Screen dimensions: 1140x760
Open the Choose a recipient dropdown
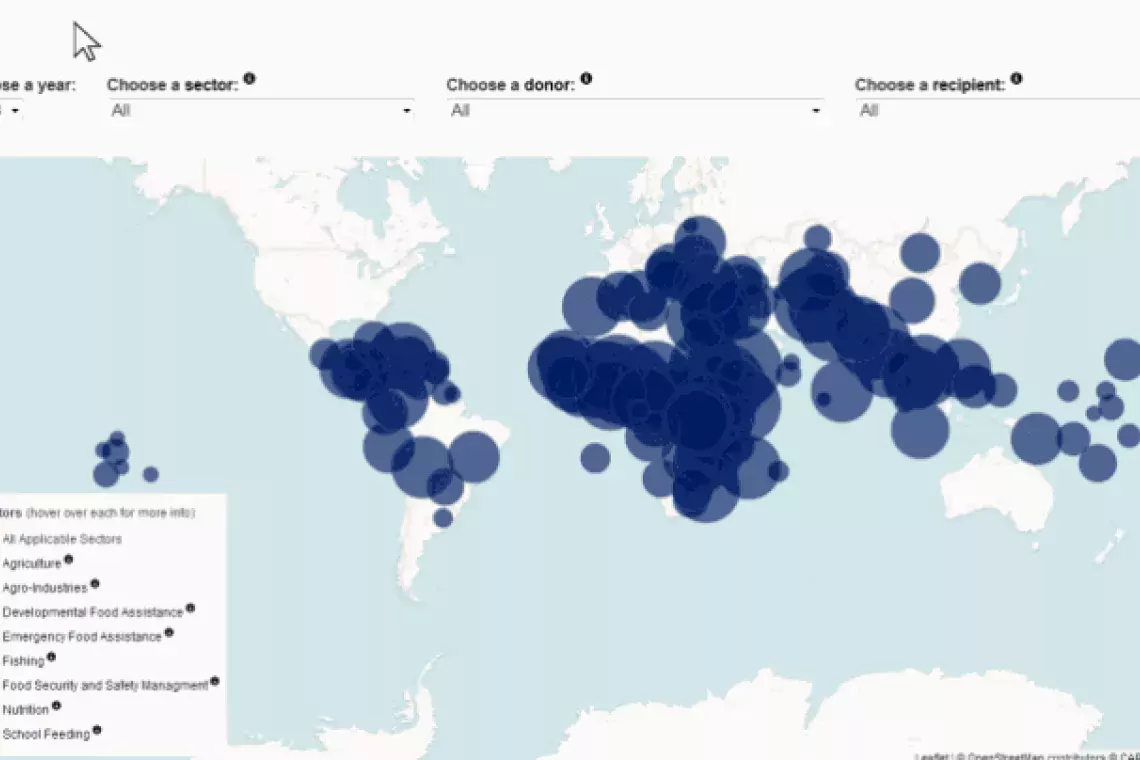995,111
